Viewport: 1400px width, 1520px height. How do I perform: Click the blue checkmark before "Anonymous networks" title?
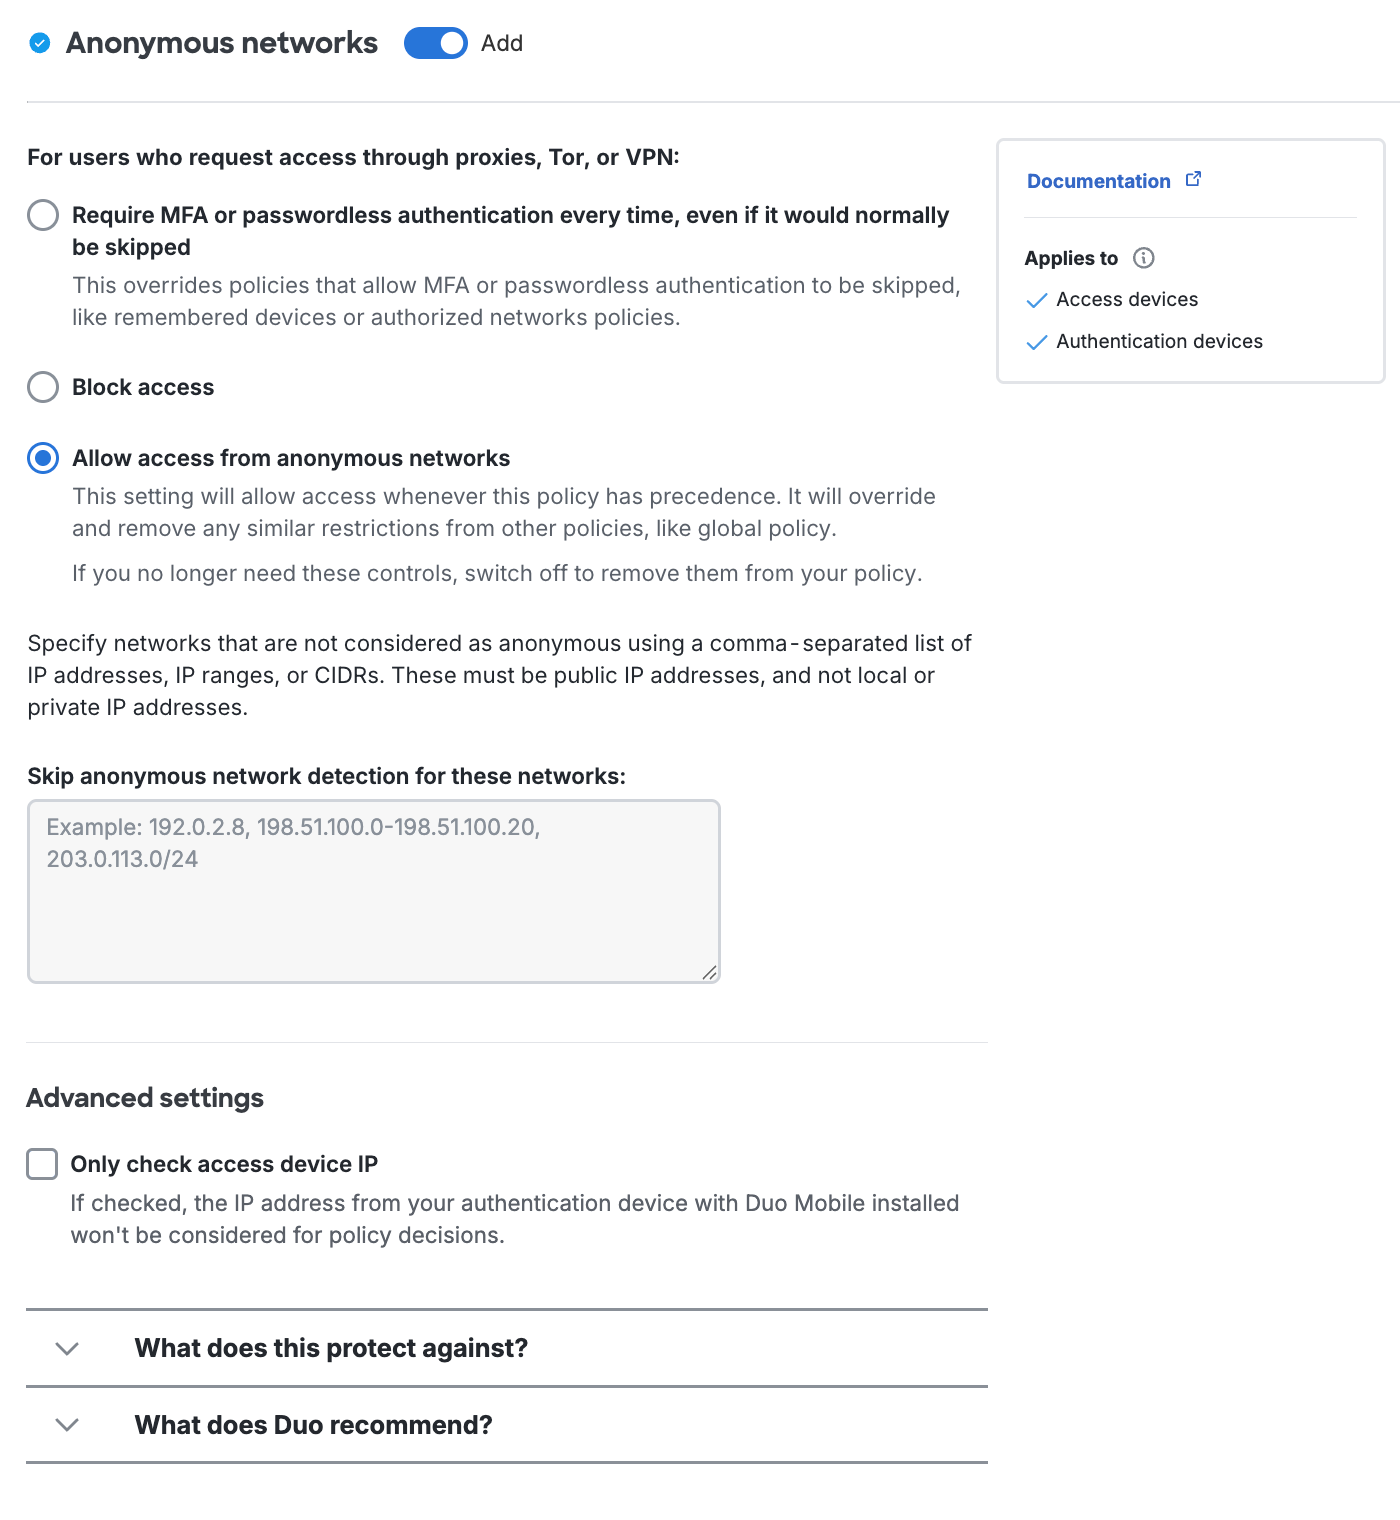(x=39, y=42)
